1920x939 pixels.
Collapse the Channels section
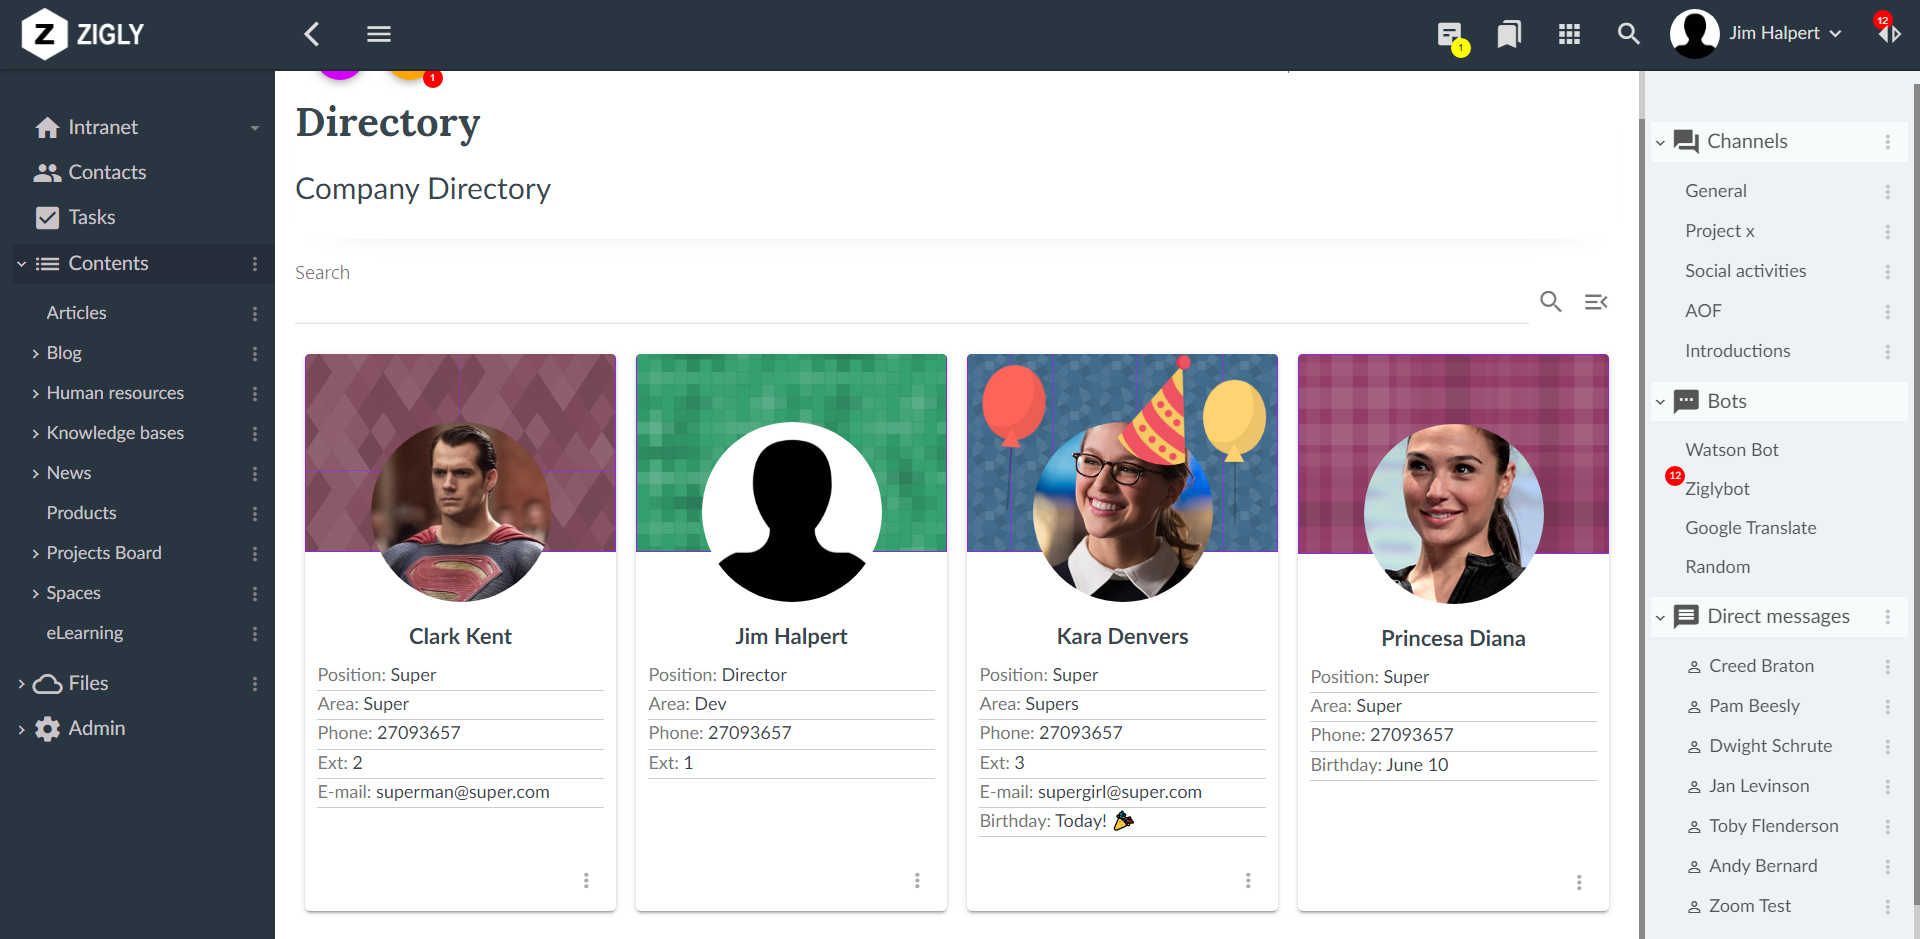(x=1660, y=142)
